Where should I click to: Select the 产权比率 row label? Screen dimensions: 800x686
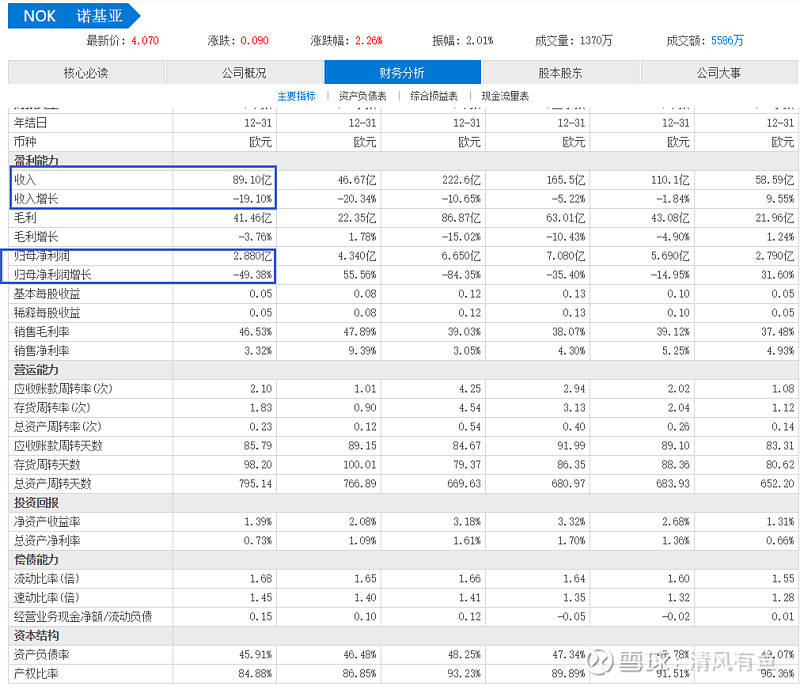(36, 674)
